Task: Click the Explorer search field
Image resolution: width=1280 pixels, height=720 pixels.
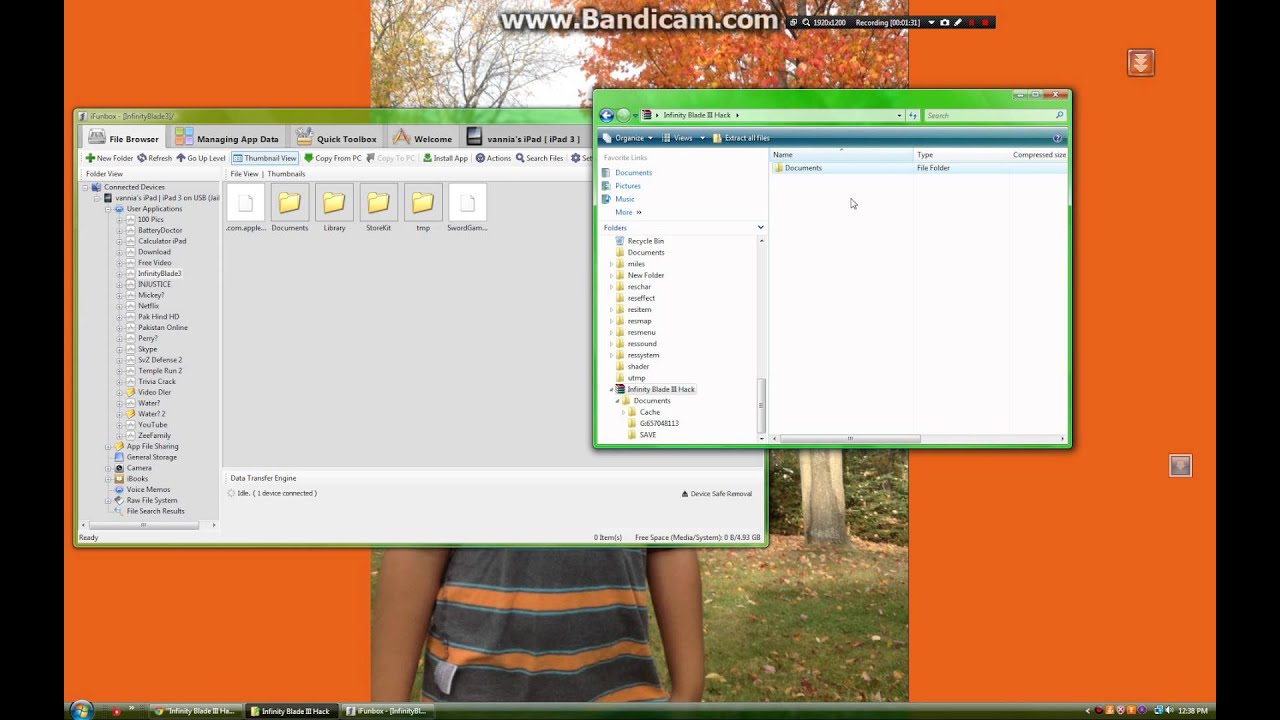Action: (x=994, y=115)
